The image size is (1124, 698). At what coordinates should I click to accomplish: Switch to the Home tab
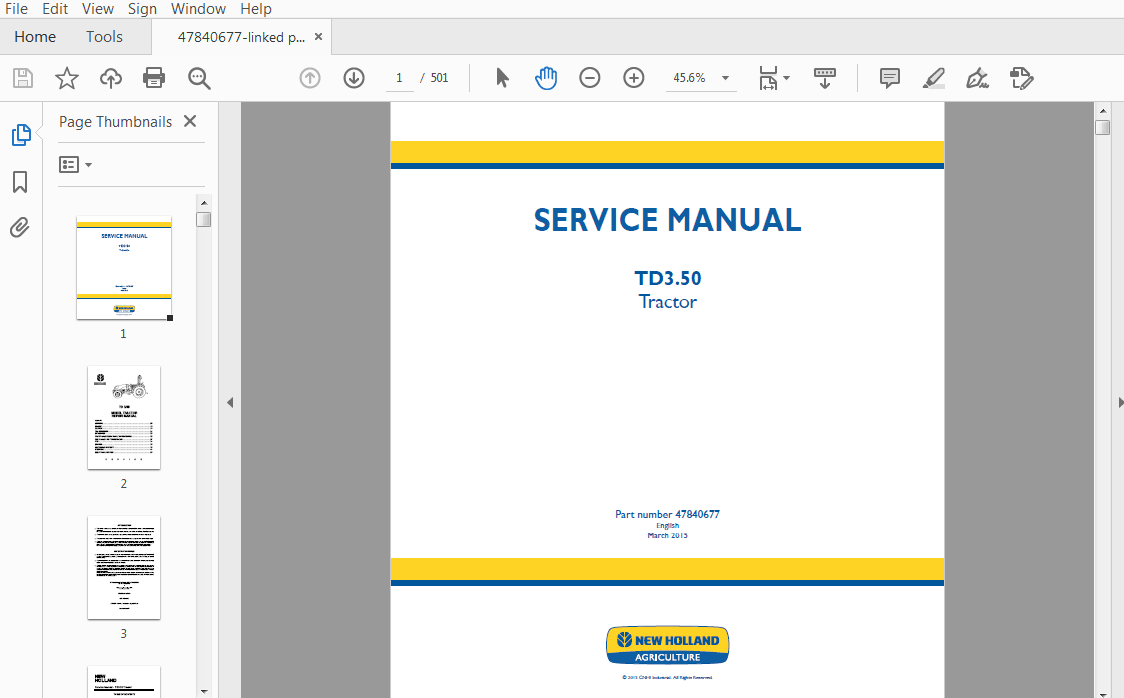pos(35,36)
